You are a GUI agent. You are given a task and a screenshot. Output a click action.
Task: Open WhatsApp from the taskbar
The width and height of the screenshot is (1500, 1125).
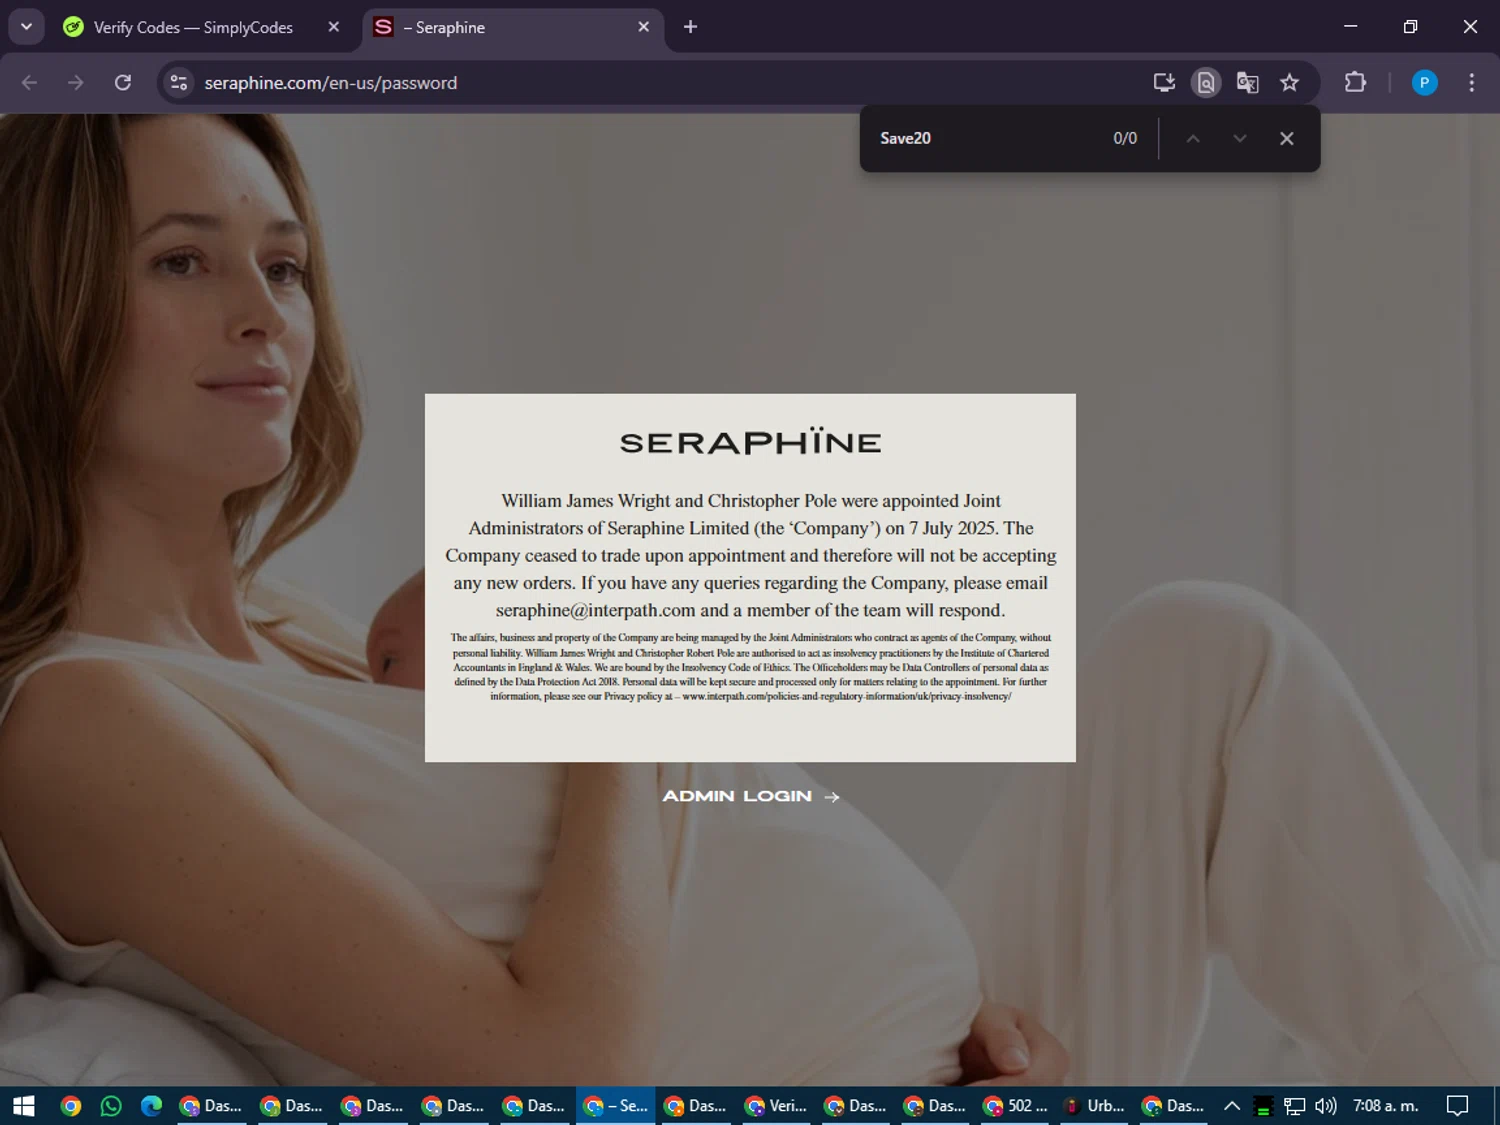(111, 1105)
